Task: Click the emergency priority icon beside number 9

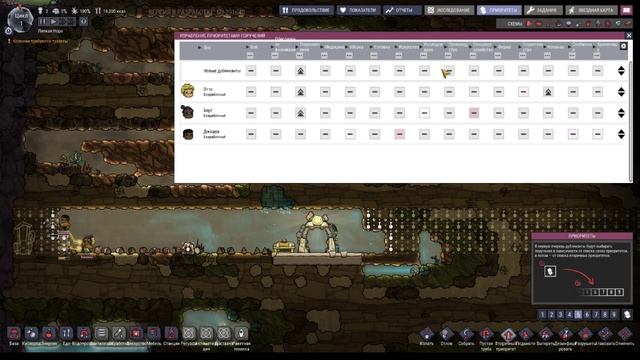Action: point(627,314)
